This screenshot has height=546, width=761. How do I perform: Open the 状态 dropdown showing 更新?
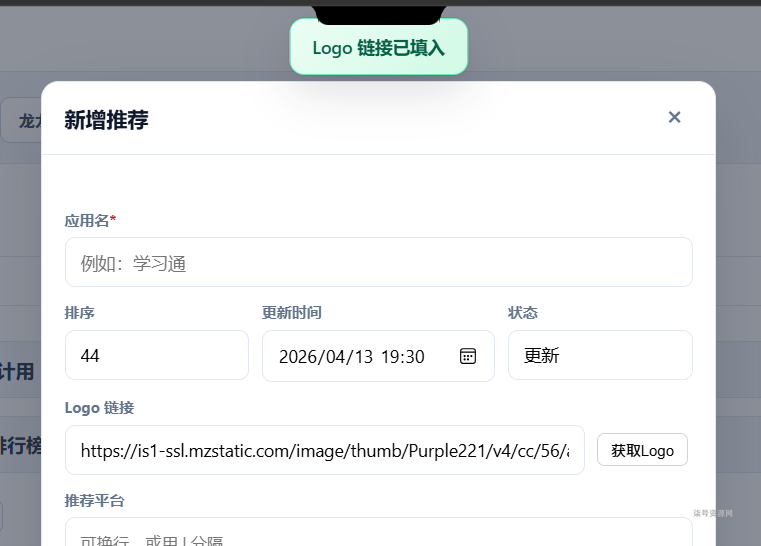pyautogui.click(x=600, y=355)
